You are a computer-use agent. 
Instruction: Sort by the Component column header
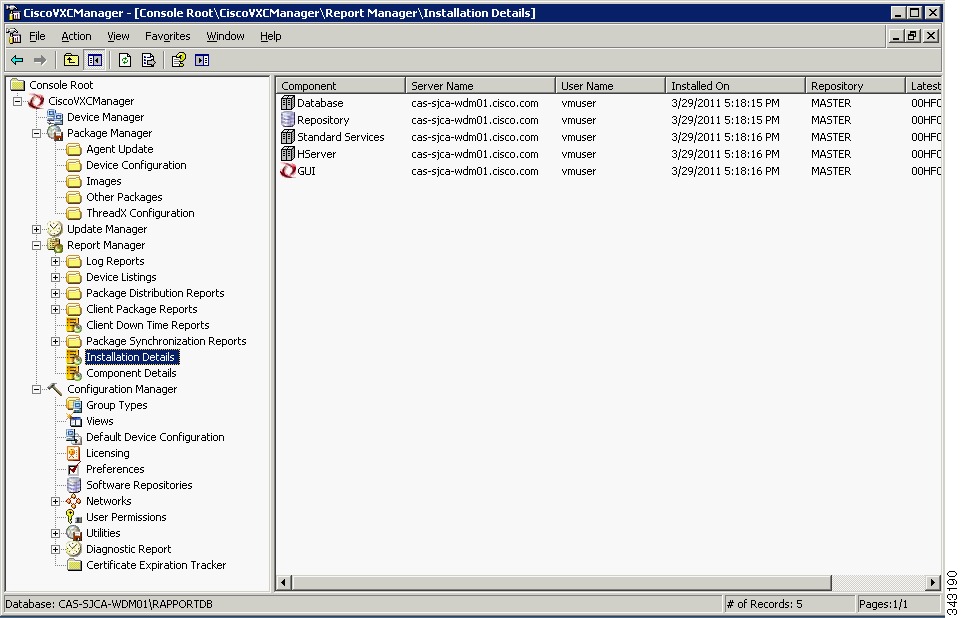pyautogui.click(x=341, y=86)
